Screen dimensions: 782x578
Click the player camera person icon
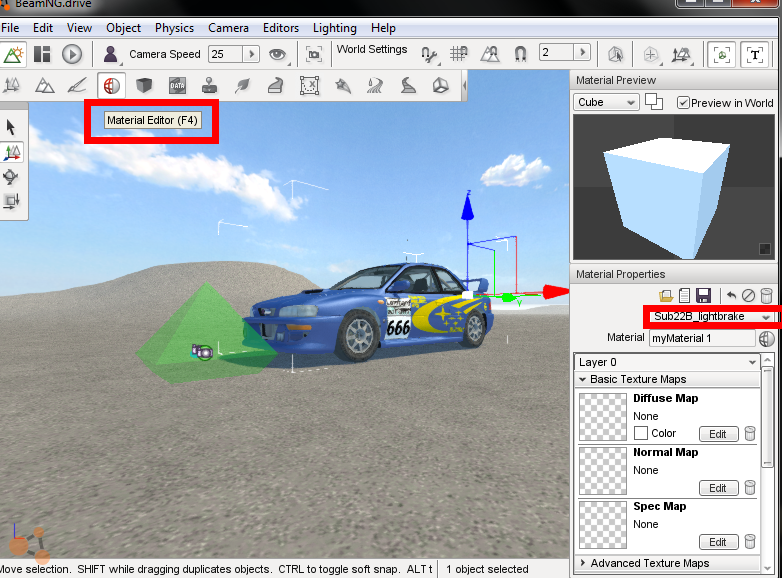pos(111,54)
